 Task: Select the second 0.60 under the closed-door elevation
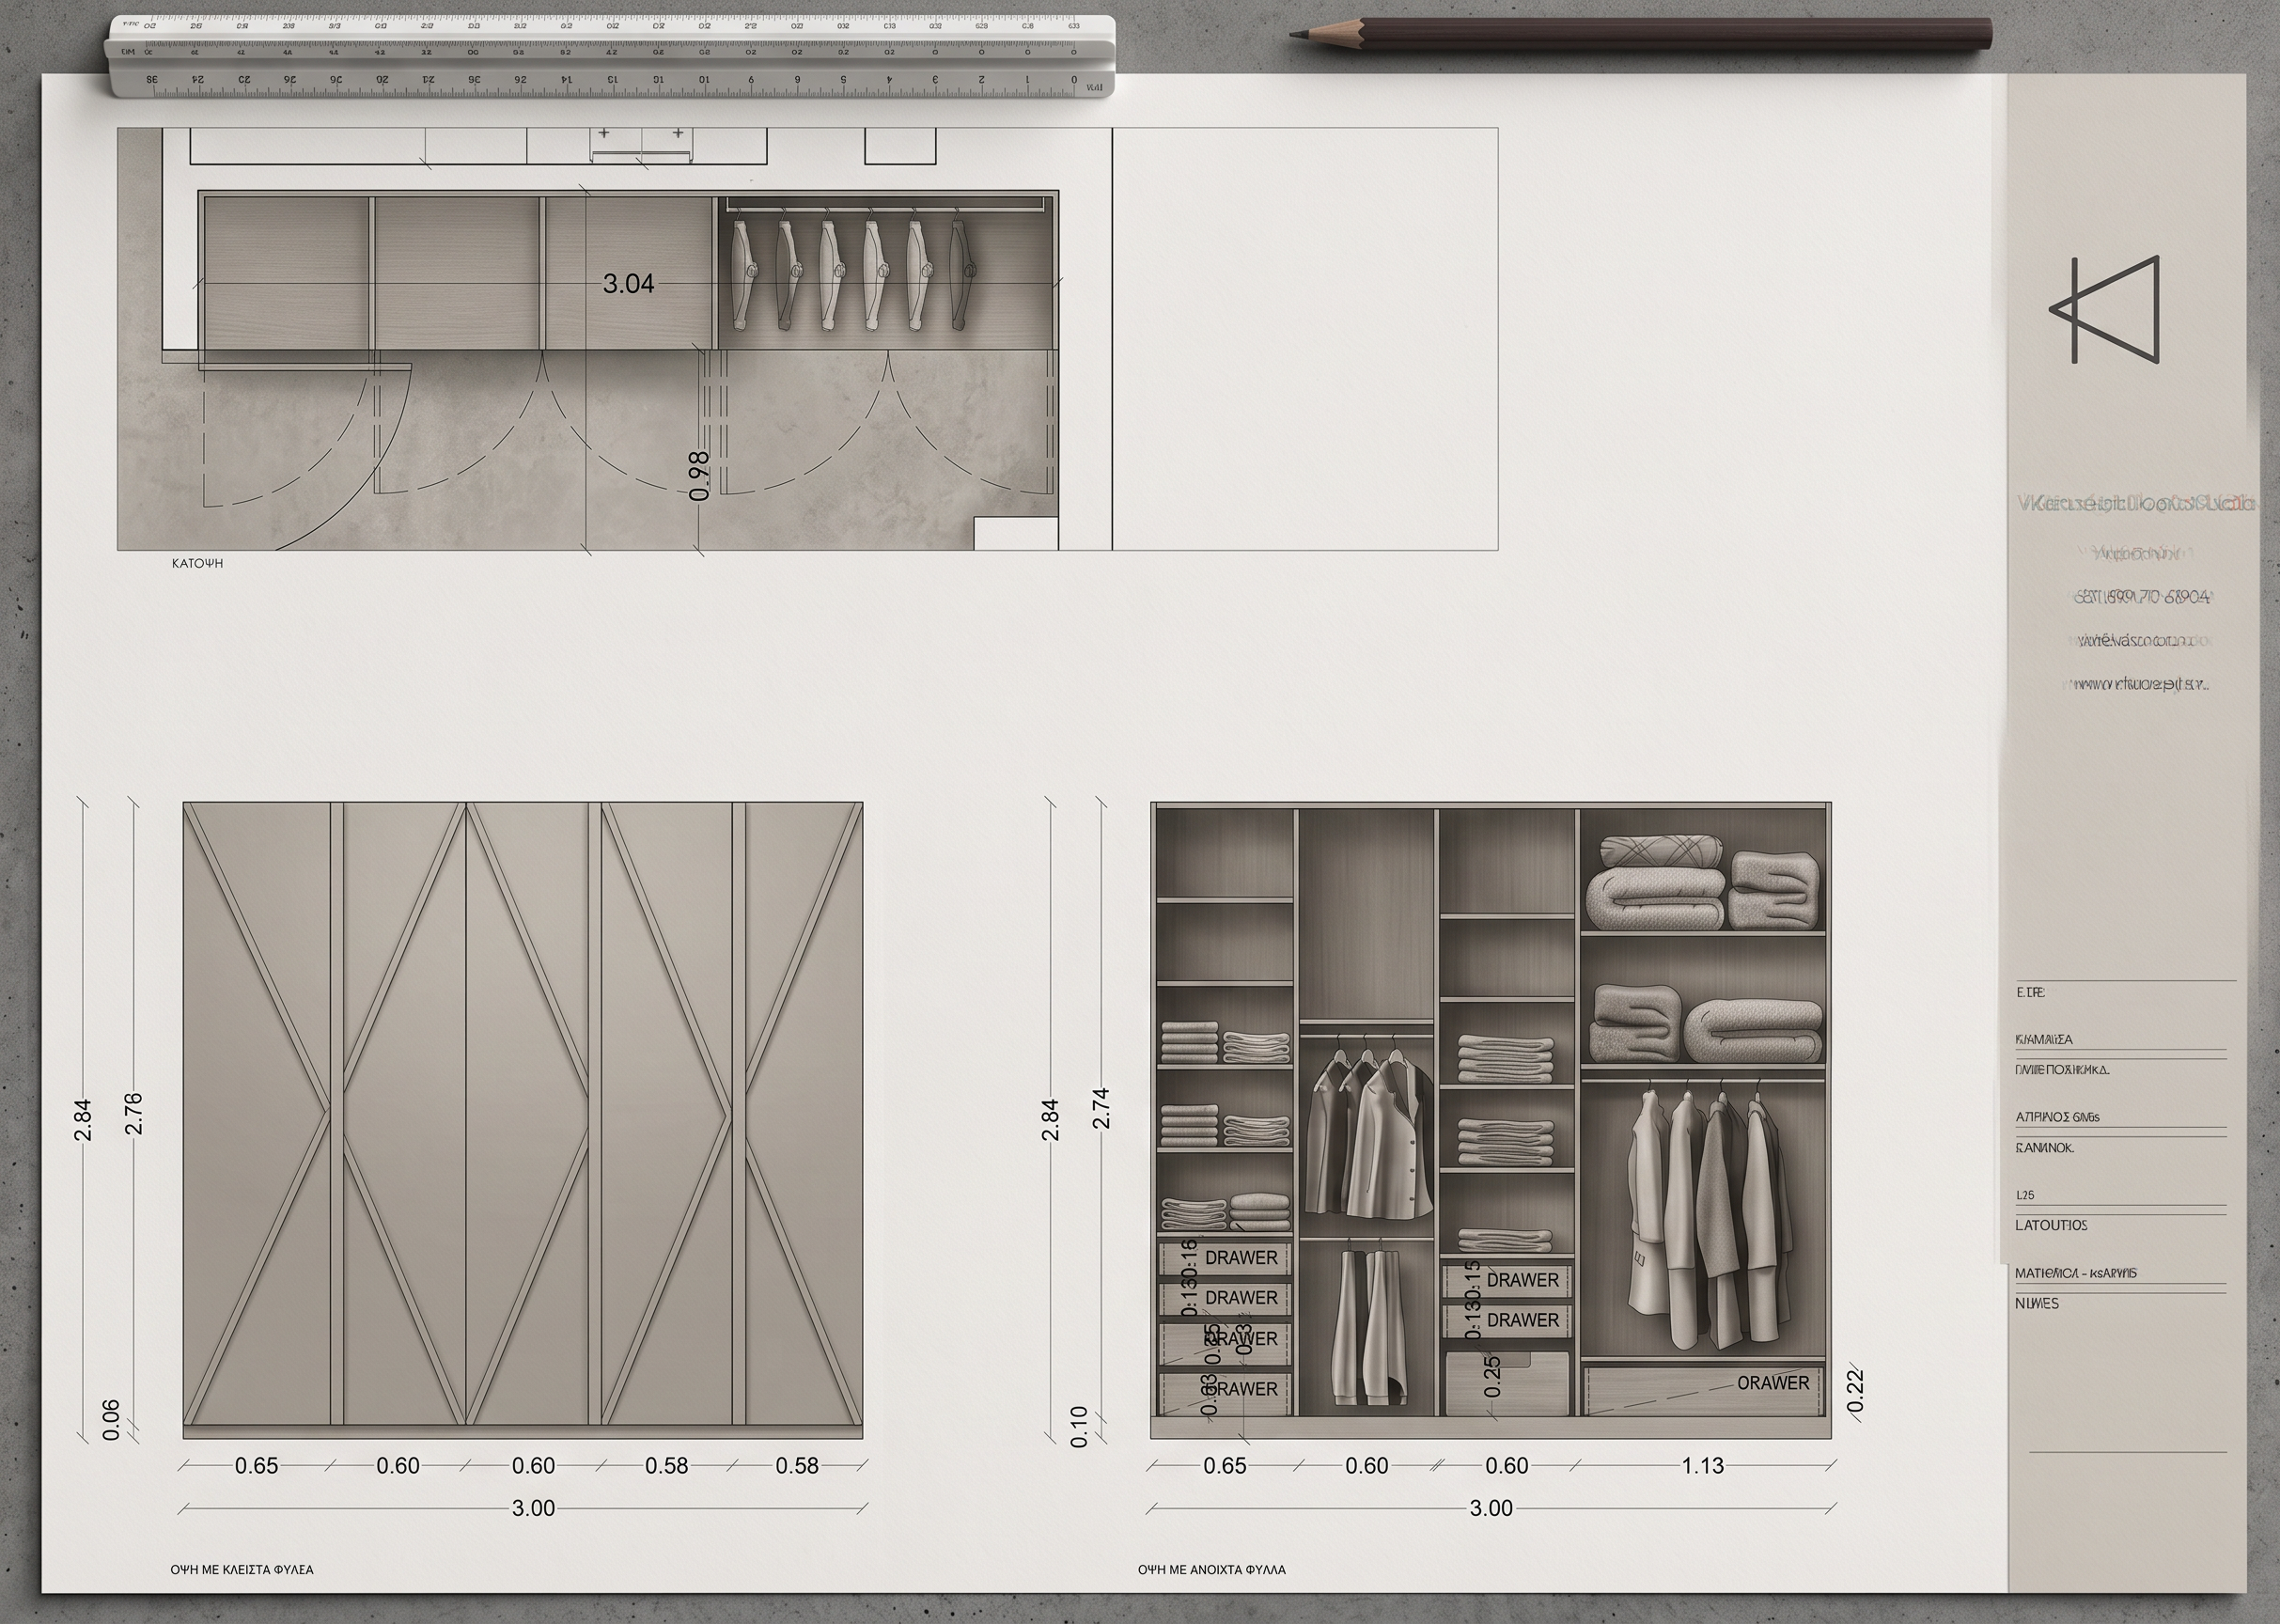(533, 1466)
